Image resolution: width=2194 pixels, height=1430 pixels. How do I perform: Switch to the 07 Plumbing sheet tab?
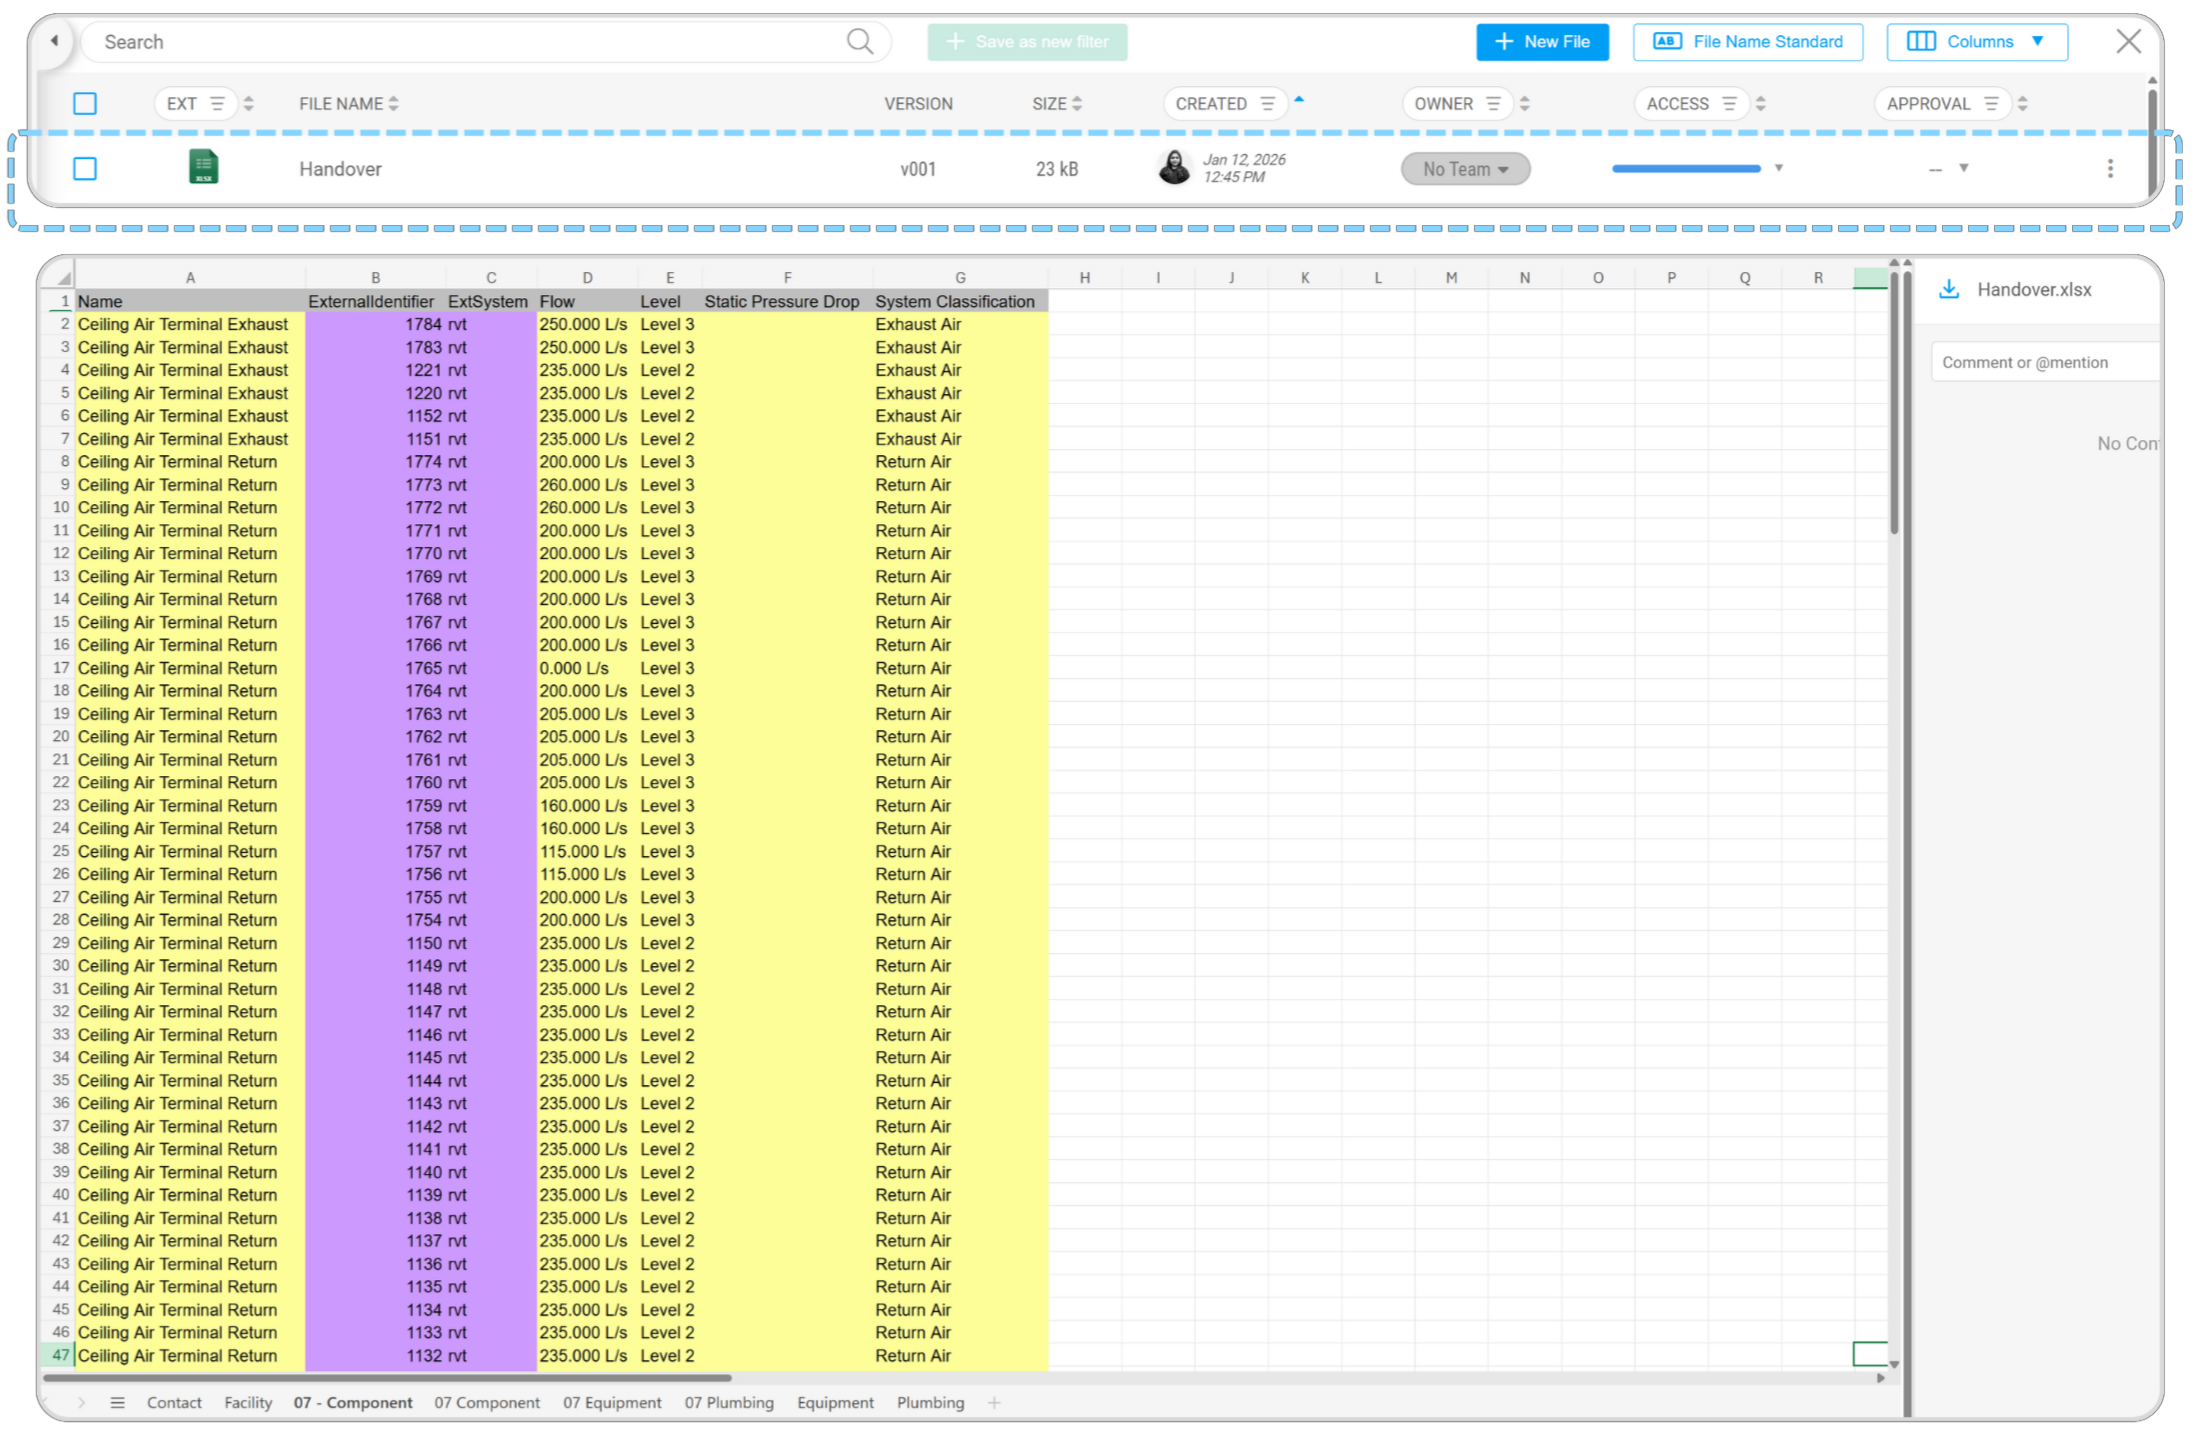(729, 1403)
